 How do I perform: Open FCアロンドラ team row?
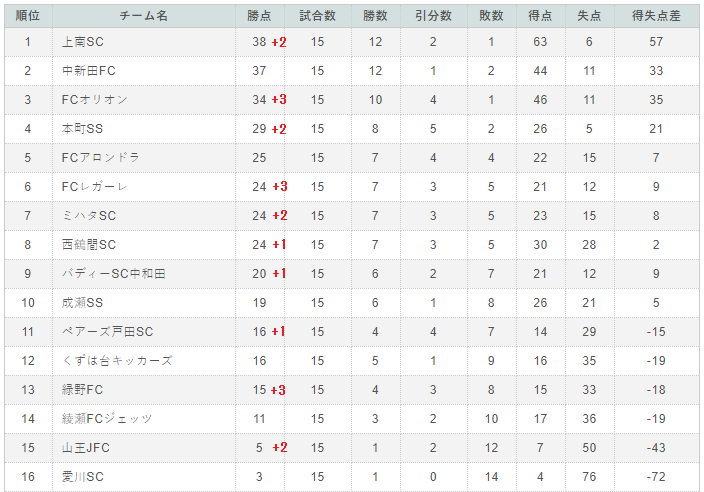(x=101, y=158)
